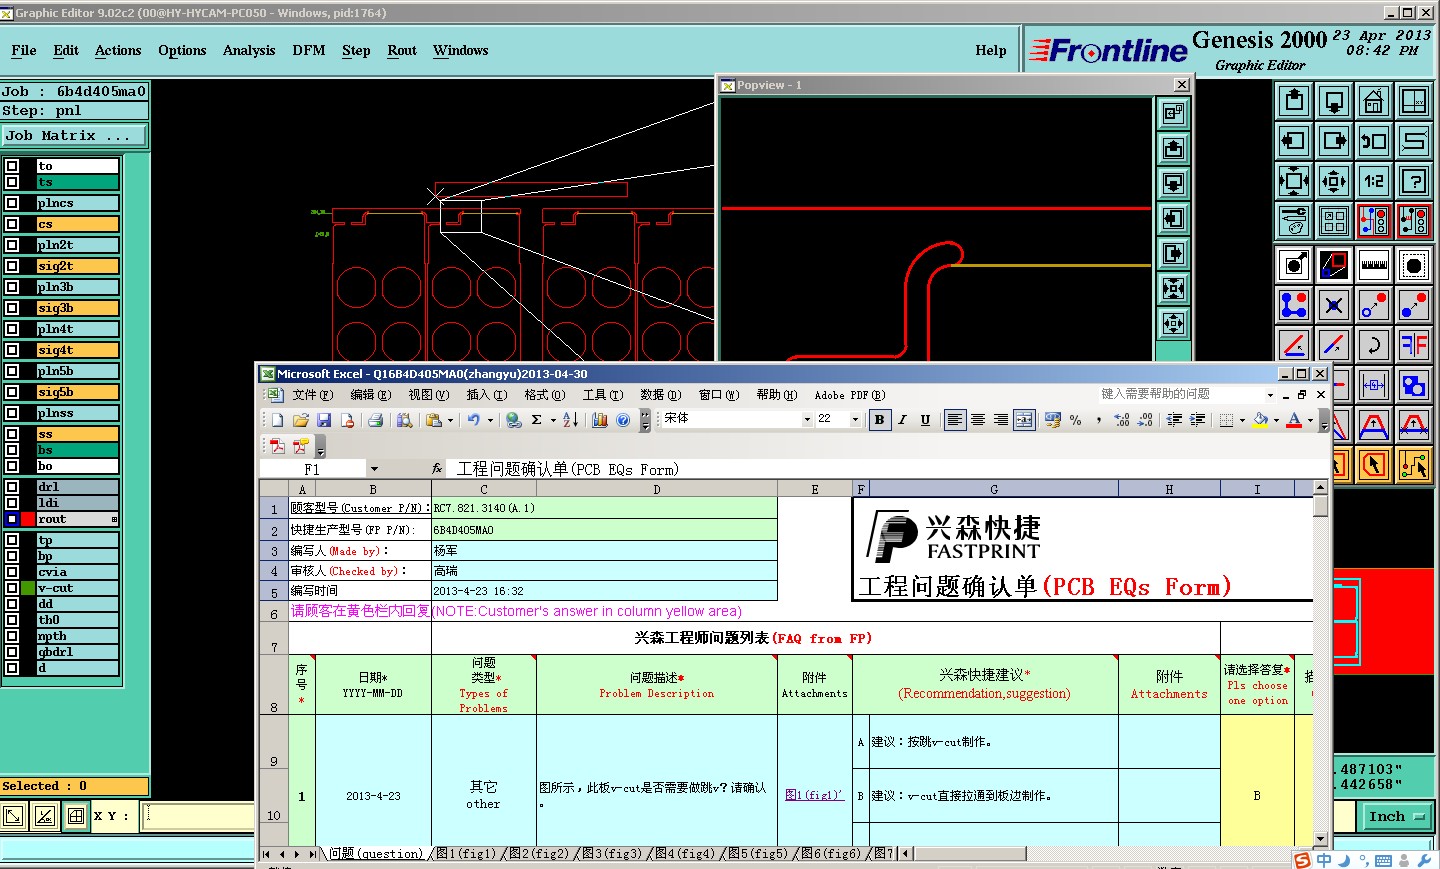Click second icon in Popview side toolbar
Image resolution: width=1440 pixels, height=869 pixels.
1174,148
